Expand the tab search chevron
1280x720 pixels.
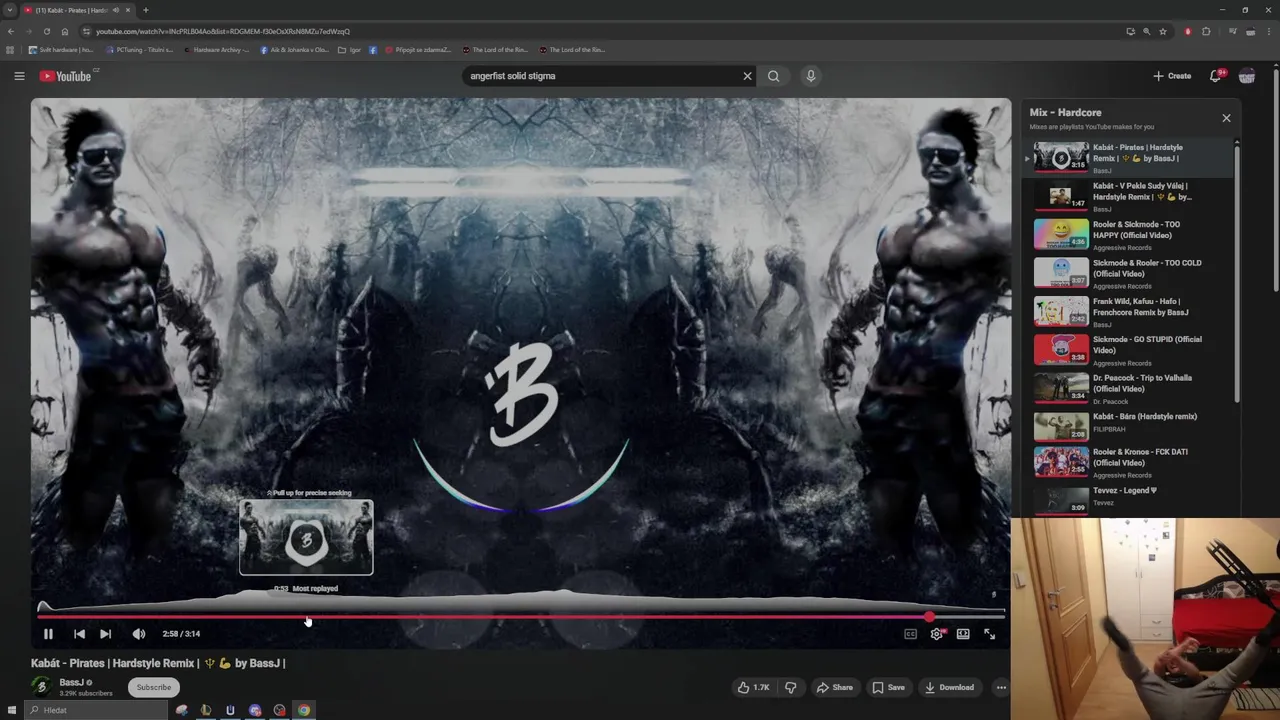pos(10,10)
